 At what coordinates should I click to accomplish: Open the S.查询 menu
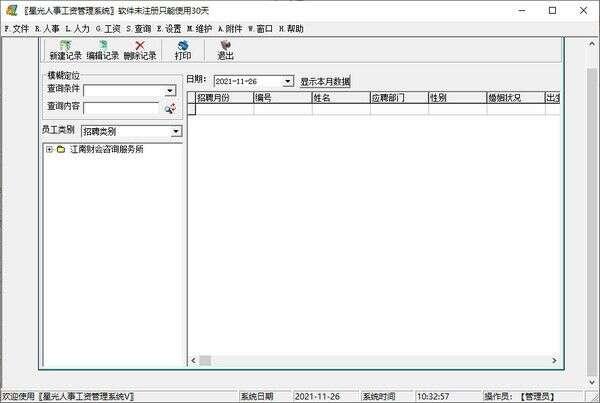[139, 29]
